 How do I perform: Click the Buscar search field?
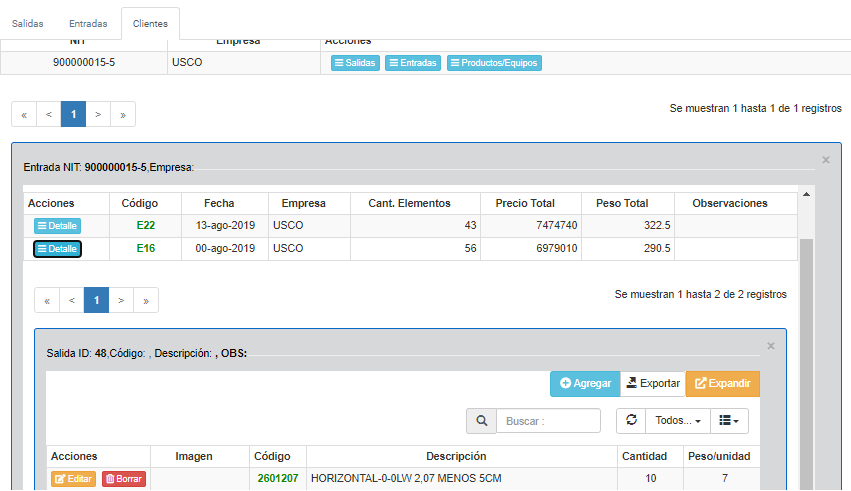tap(548, 421)
